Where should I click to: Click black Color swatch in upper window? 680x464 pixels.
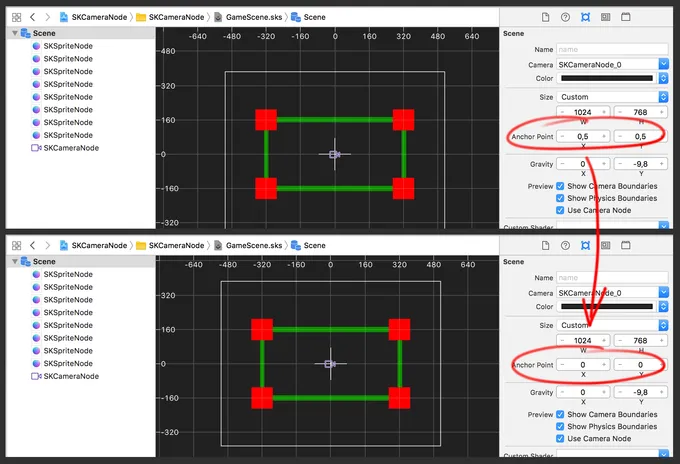coord(607,78)
